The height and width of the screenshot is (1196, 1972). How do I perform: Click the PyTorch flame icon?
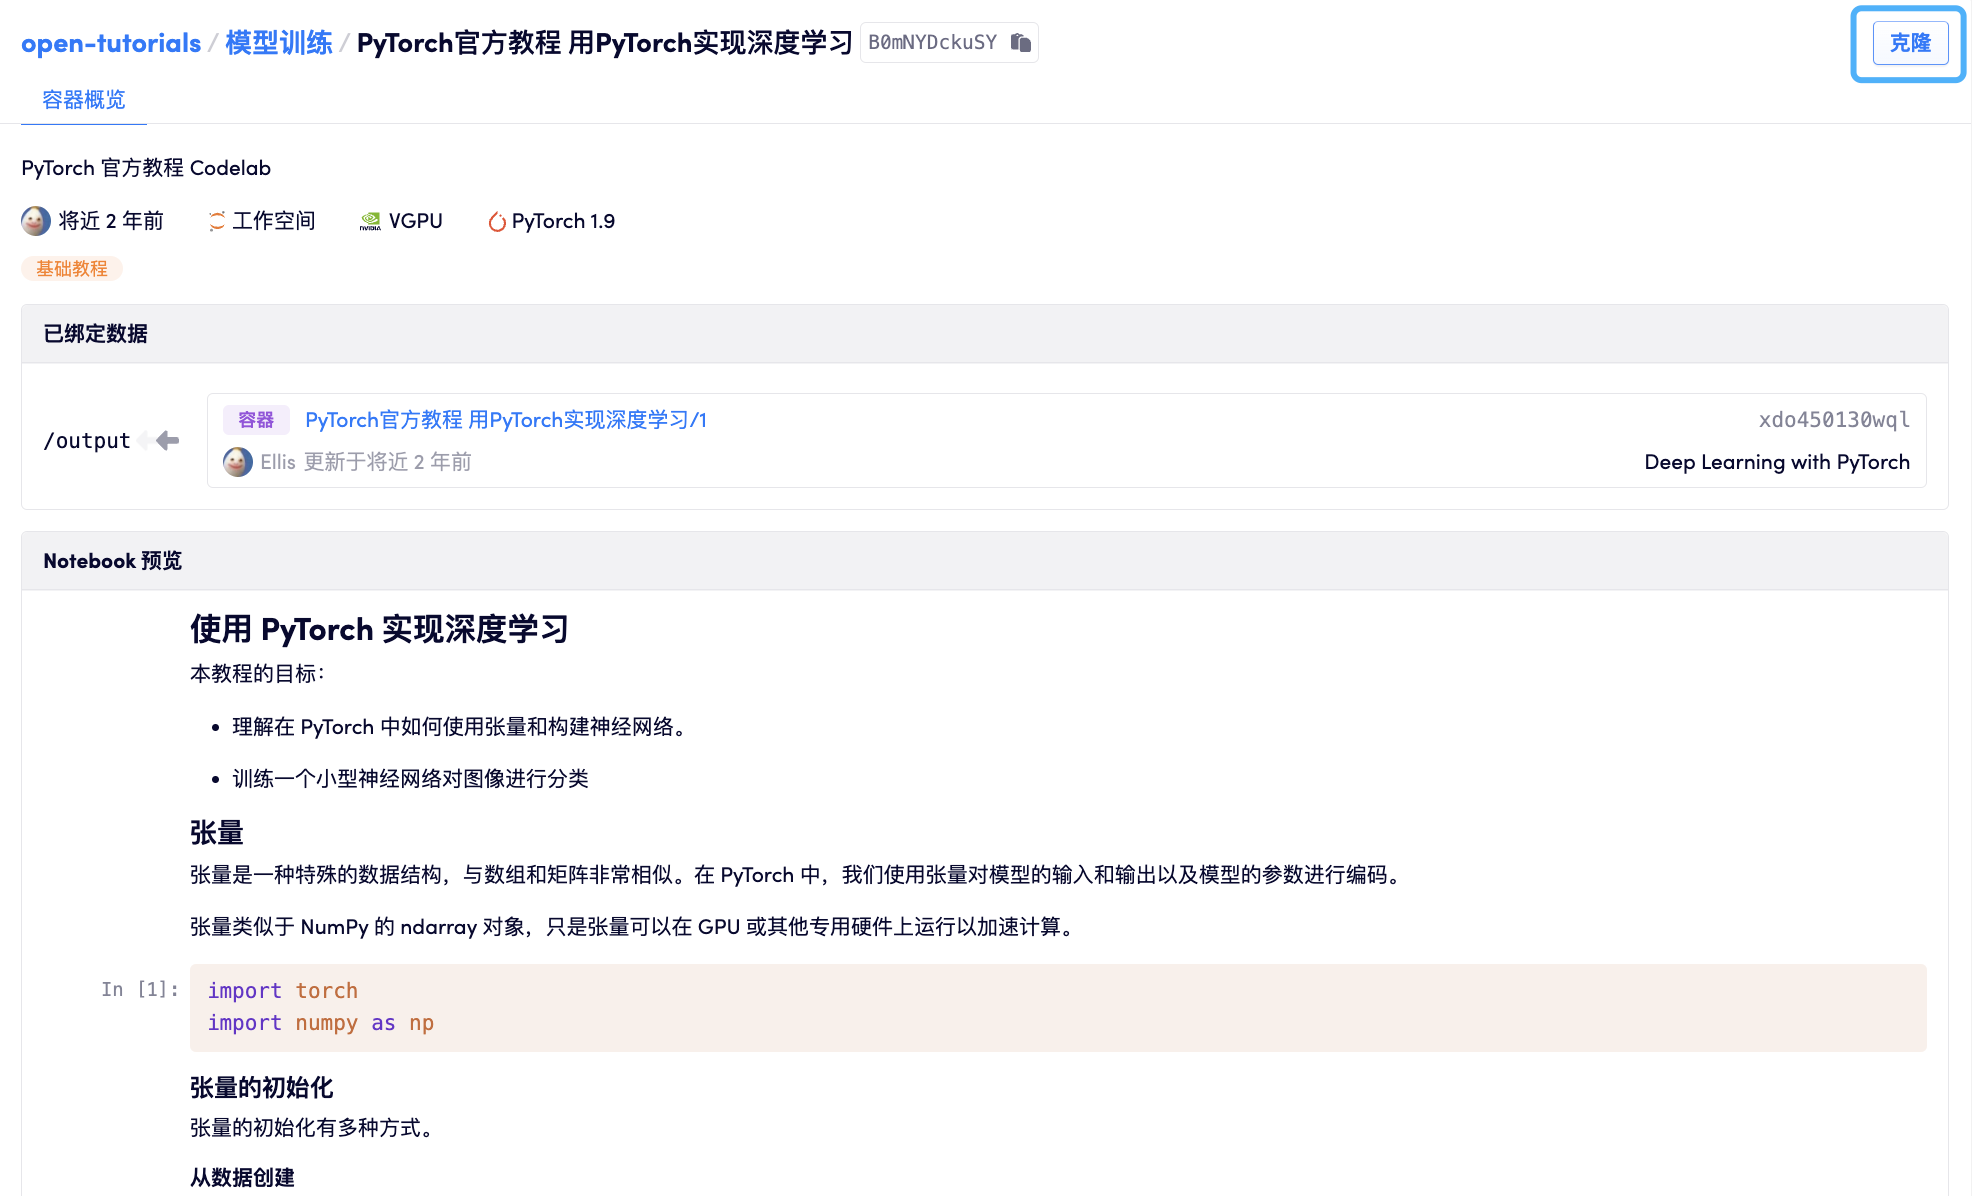pyautogui.click(x=496, y=222)
